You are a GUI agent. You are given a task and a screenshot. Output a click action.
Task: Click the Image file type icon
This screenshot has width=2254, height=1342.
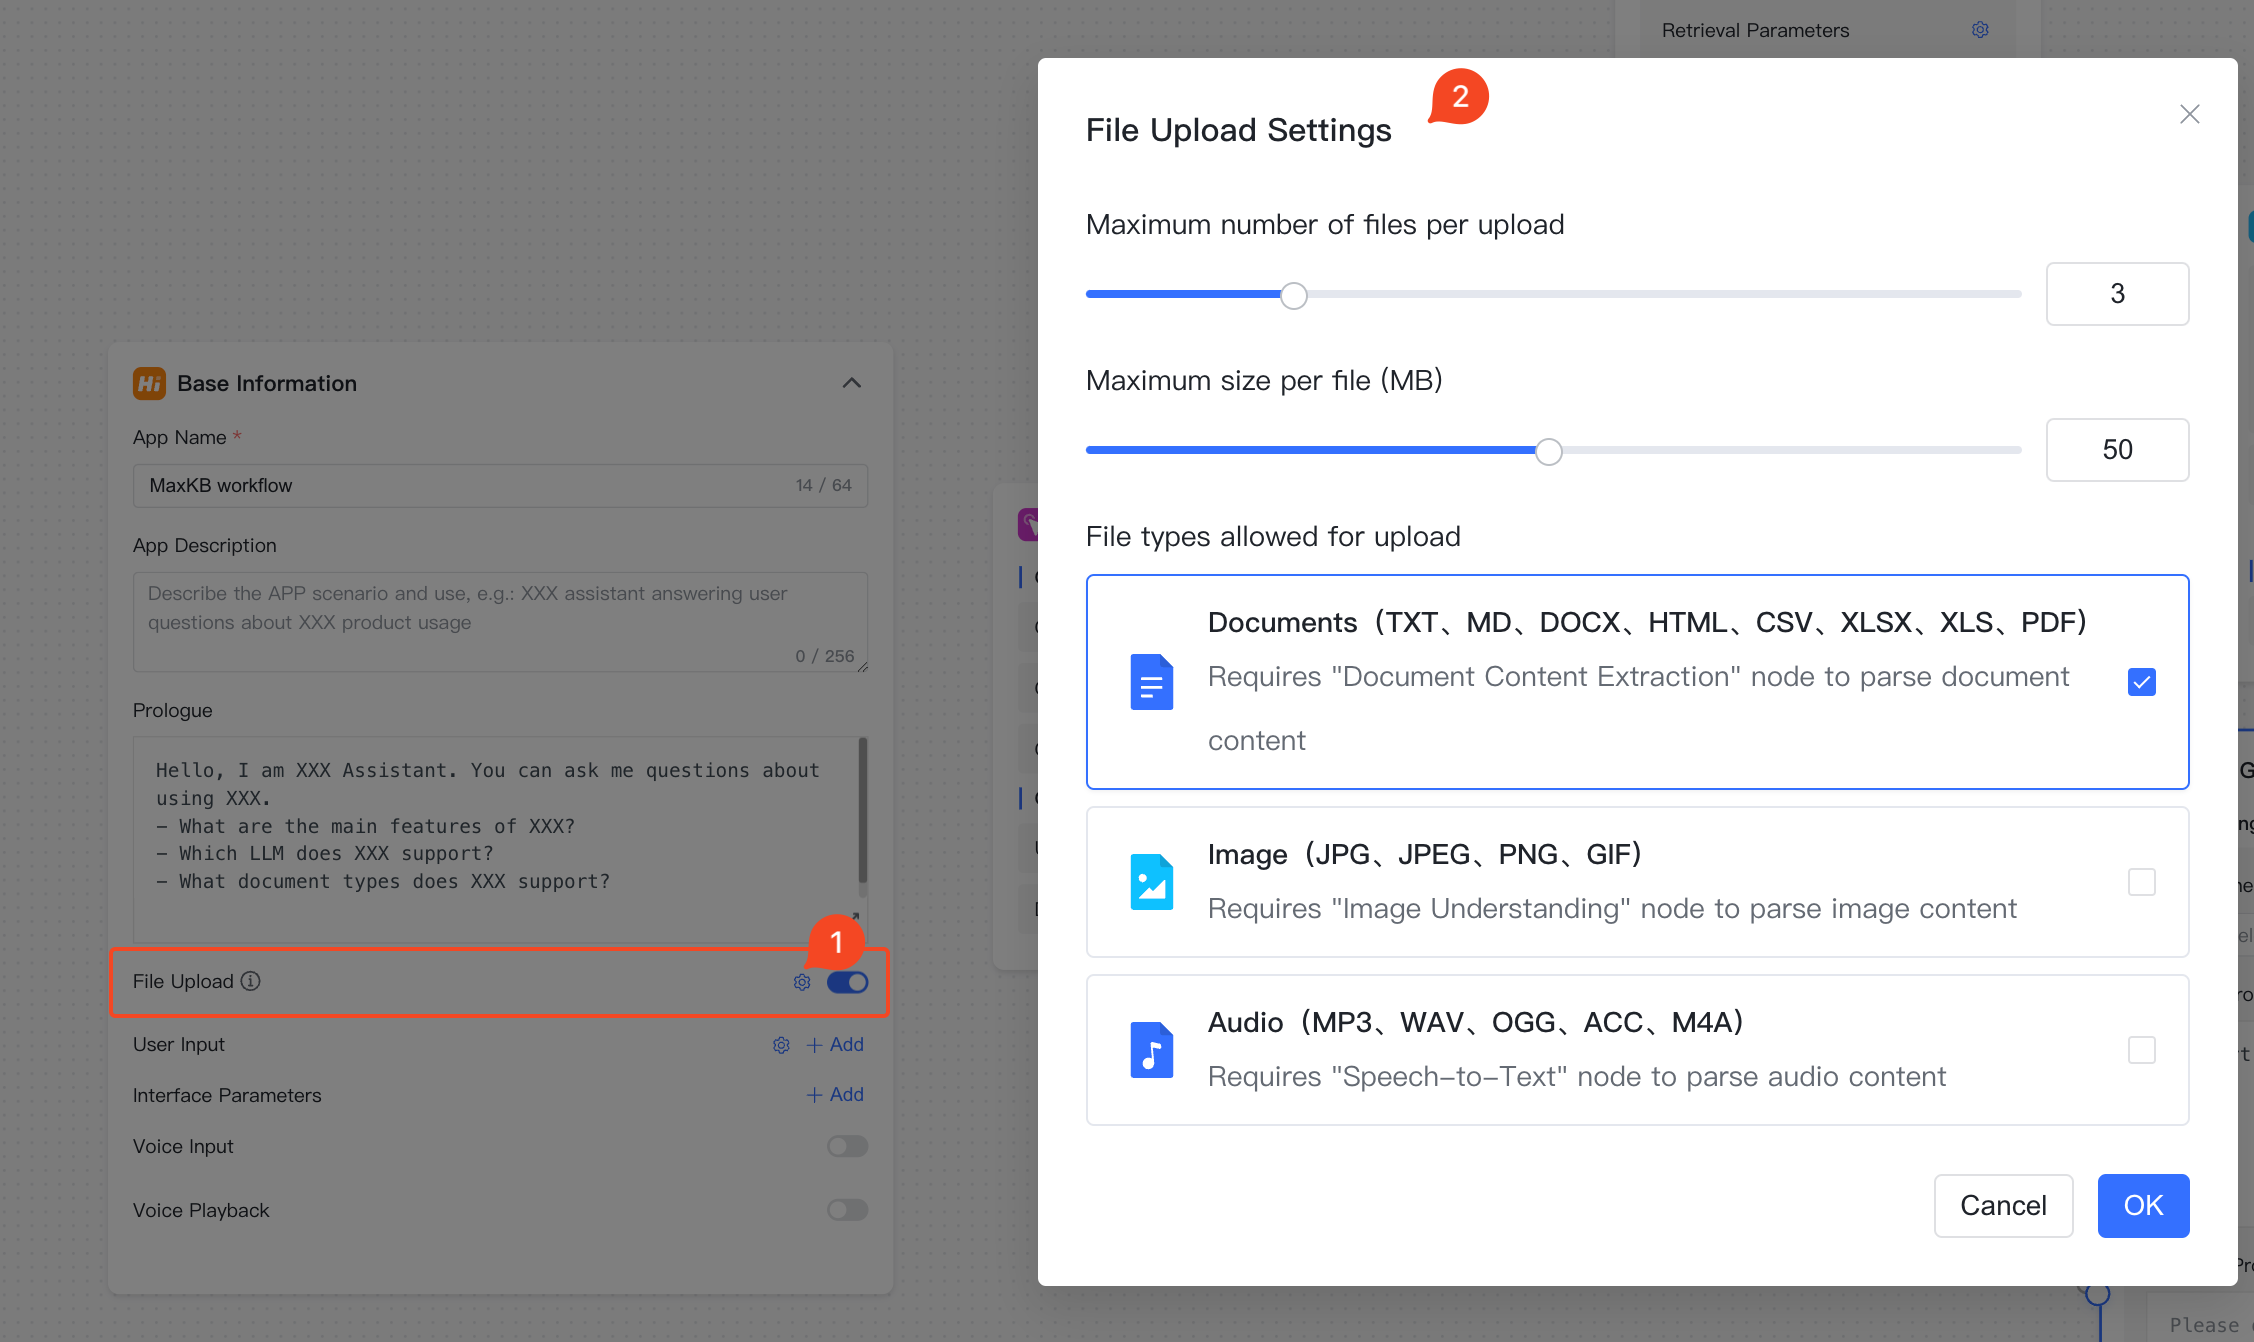(1151, 882)
